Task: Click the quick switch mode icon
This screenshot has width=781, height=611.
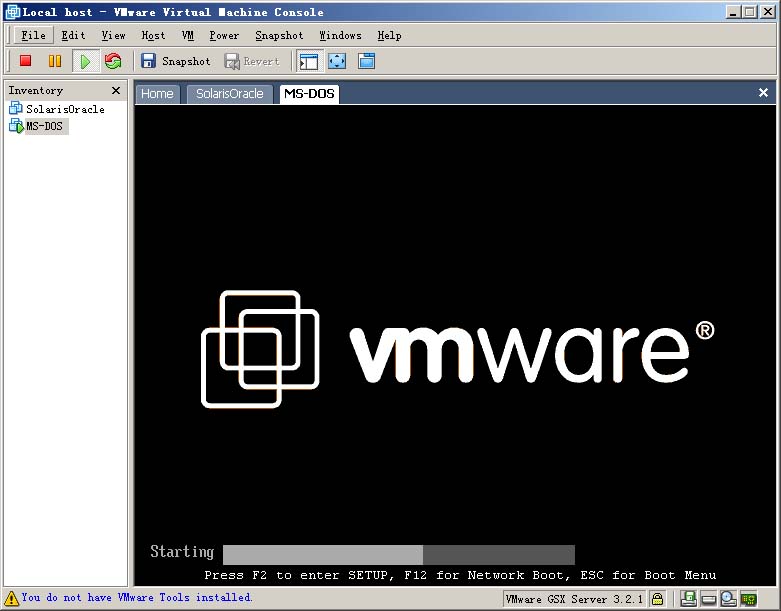Action: [x=367, y=61]
